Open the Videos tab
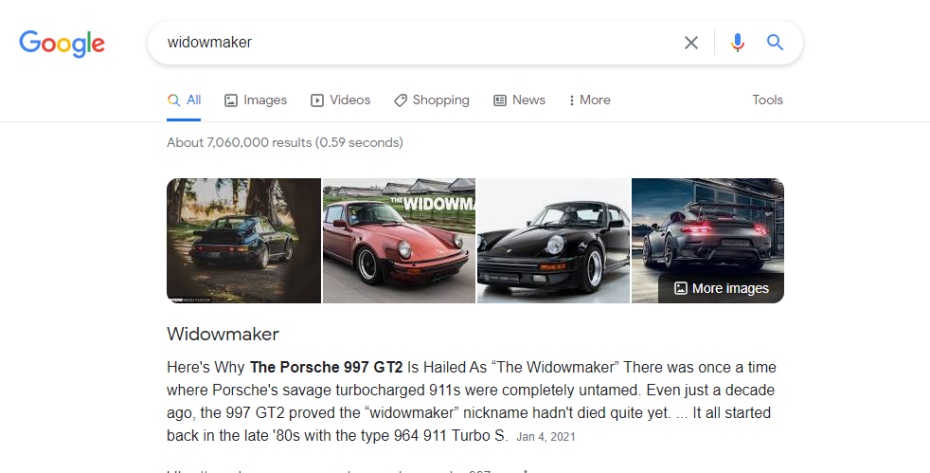Screen dimensions: 930x473 click(341, 100)
